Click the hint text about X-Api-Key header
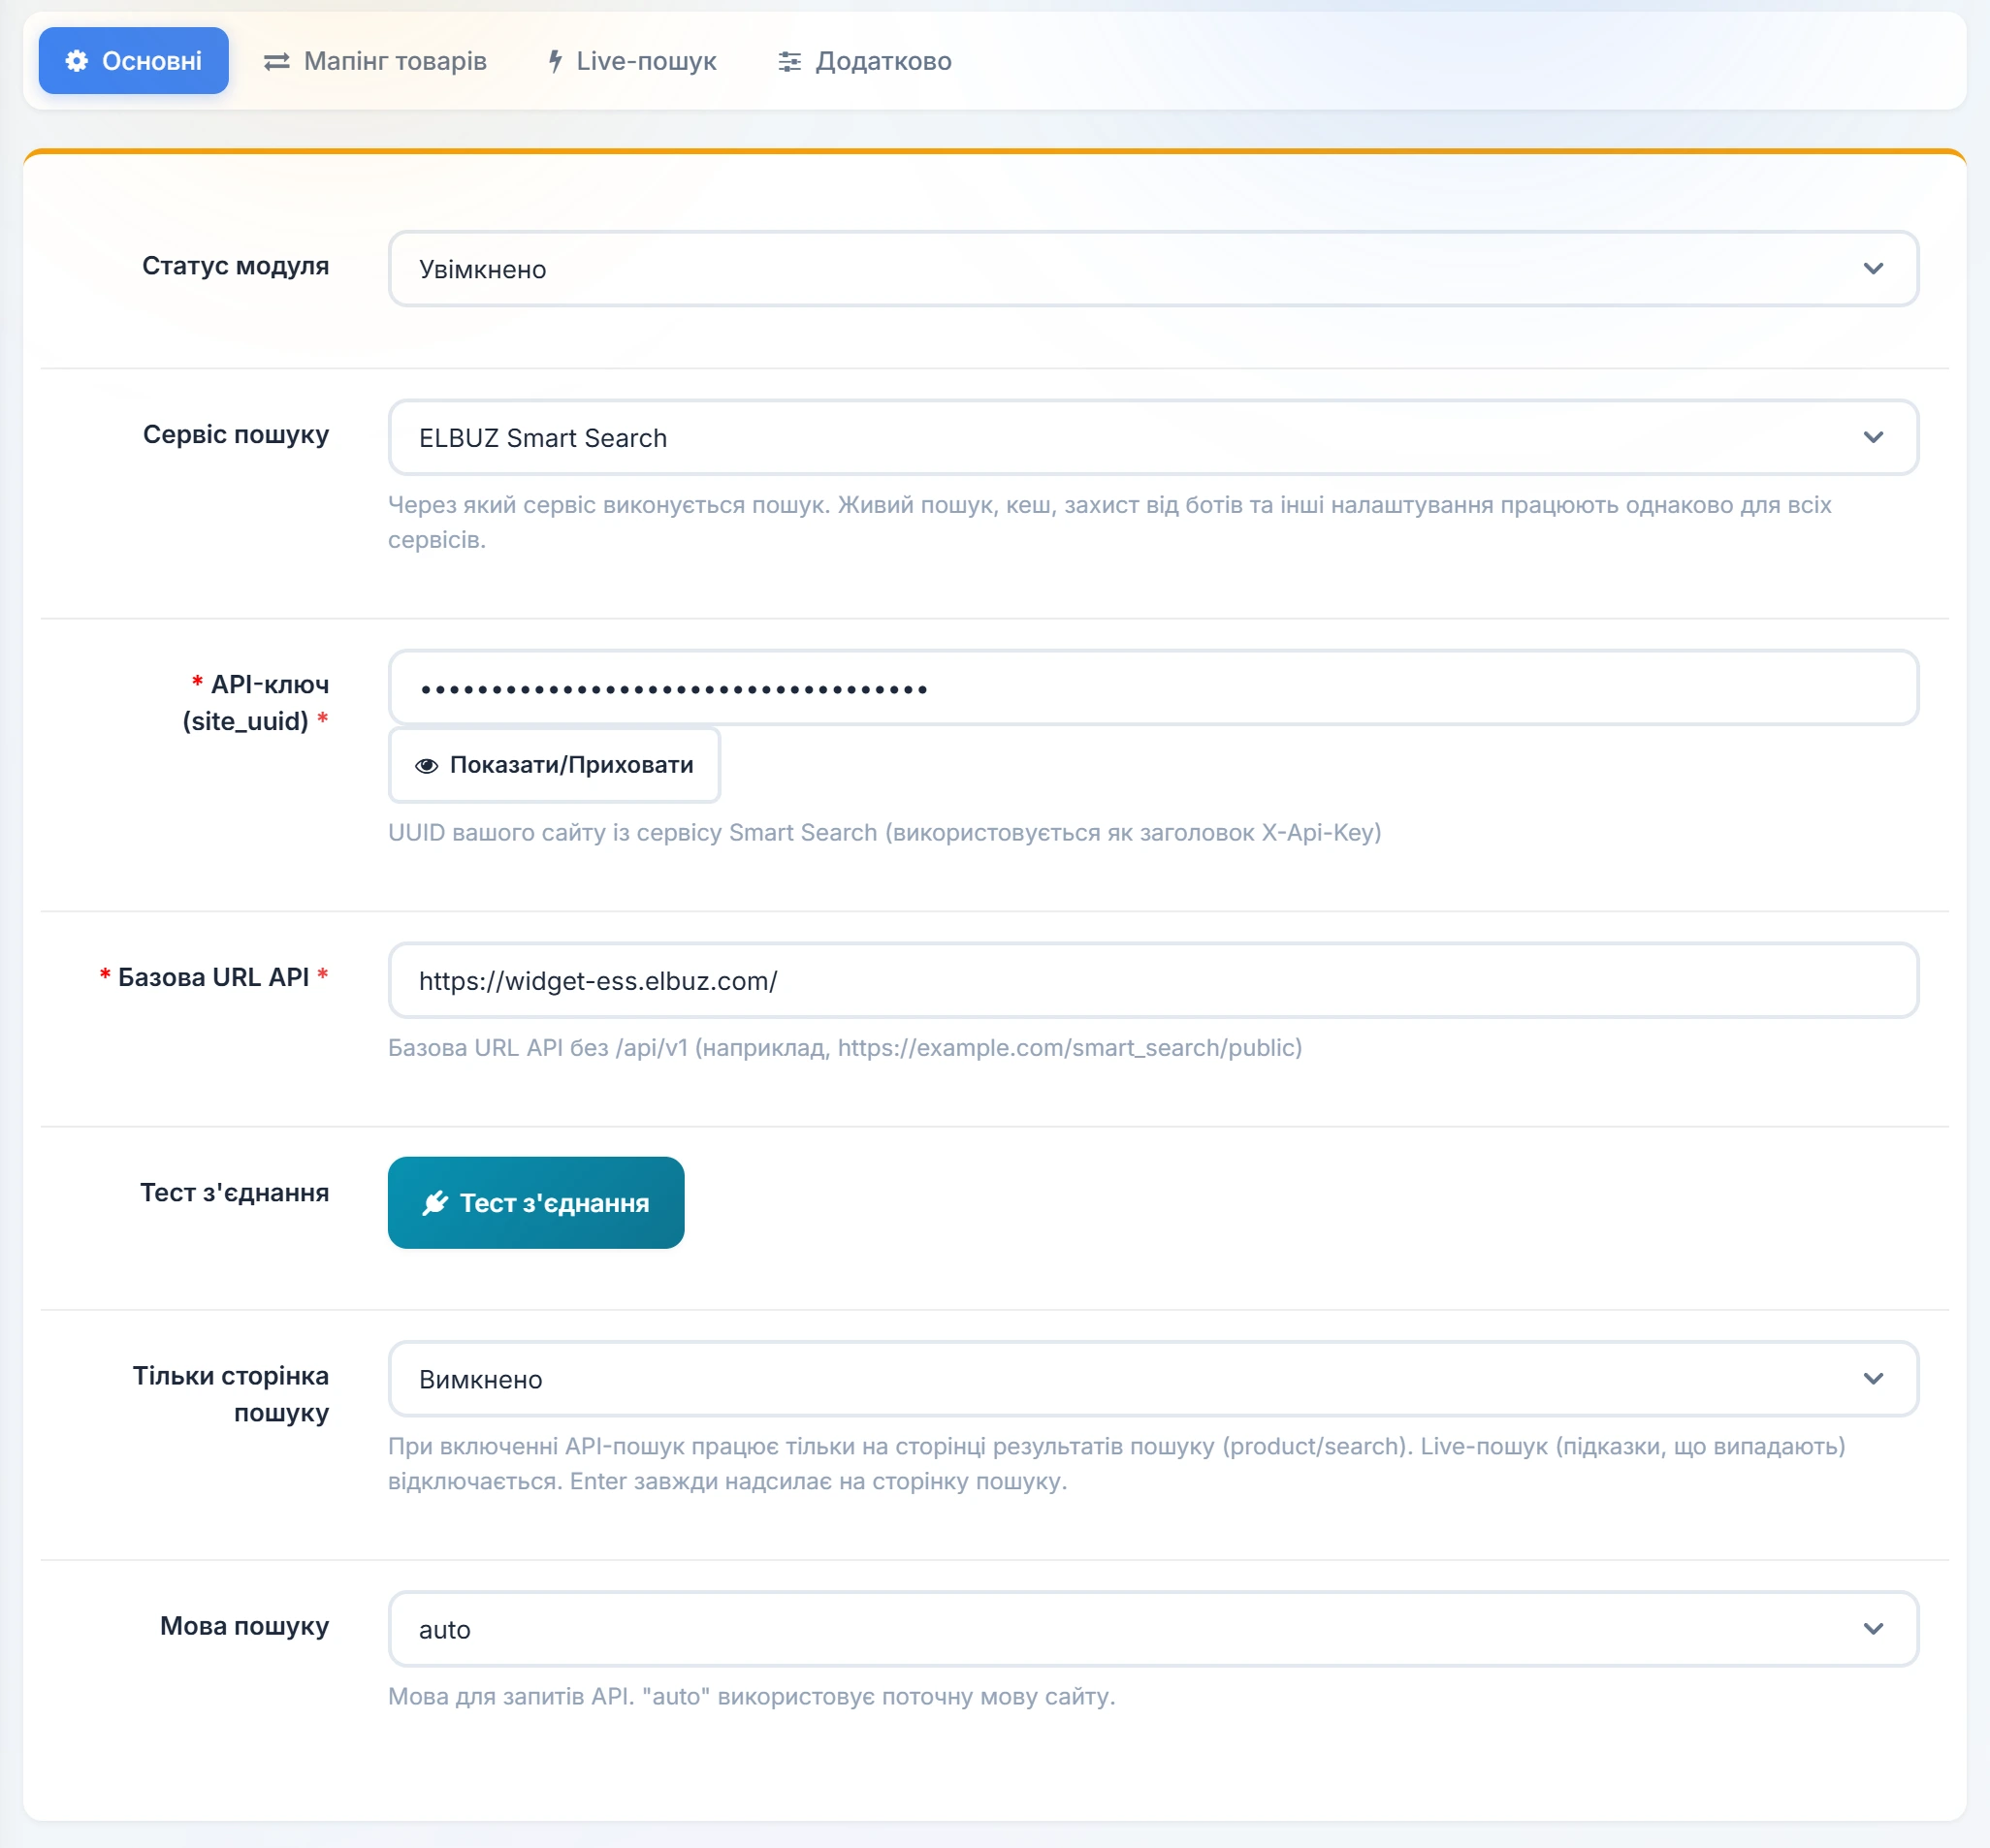 point(884,833)
